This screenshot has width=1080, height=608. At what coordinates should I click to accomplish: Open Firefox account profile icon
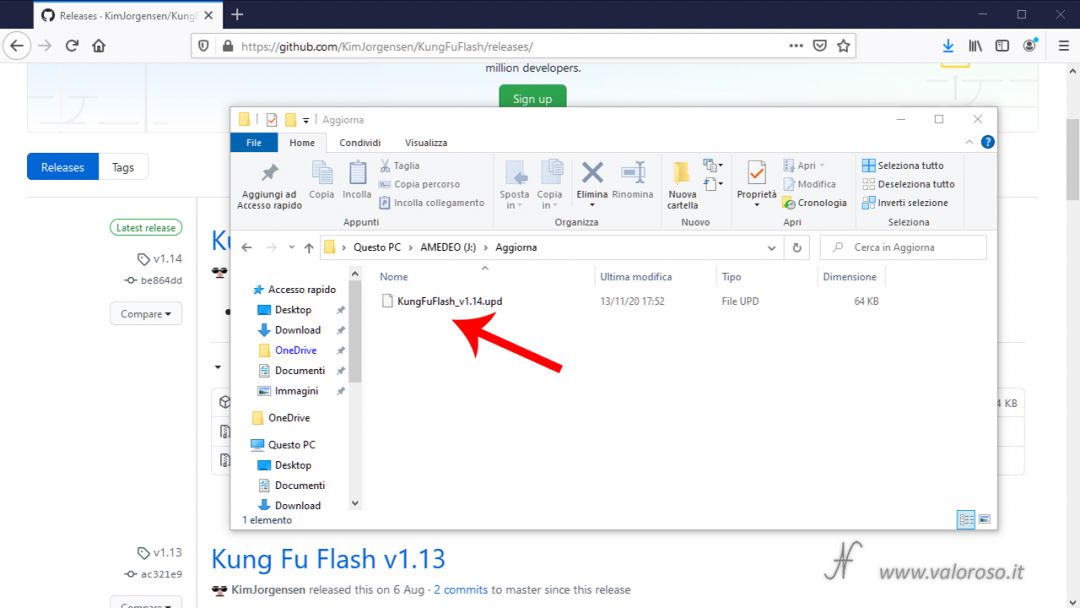click(x=1030, y=45)
